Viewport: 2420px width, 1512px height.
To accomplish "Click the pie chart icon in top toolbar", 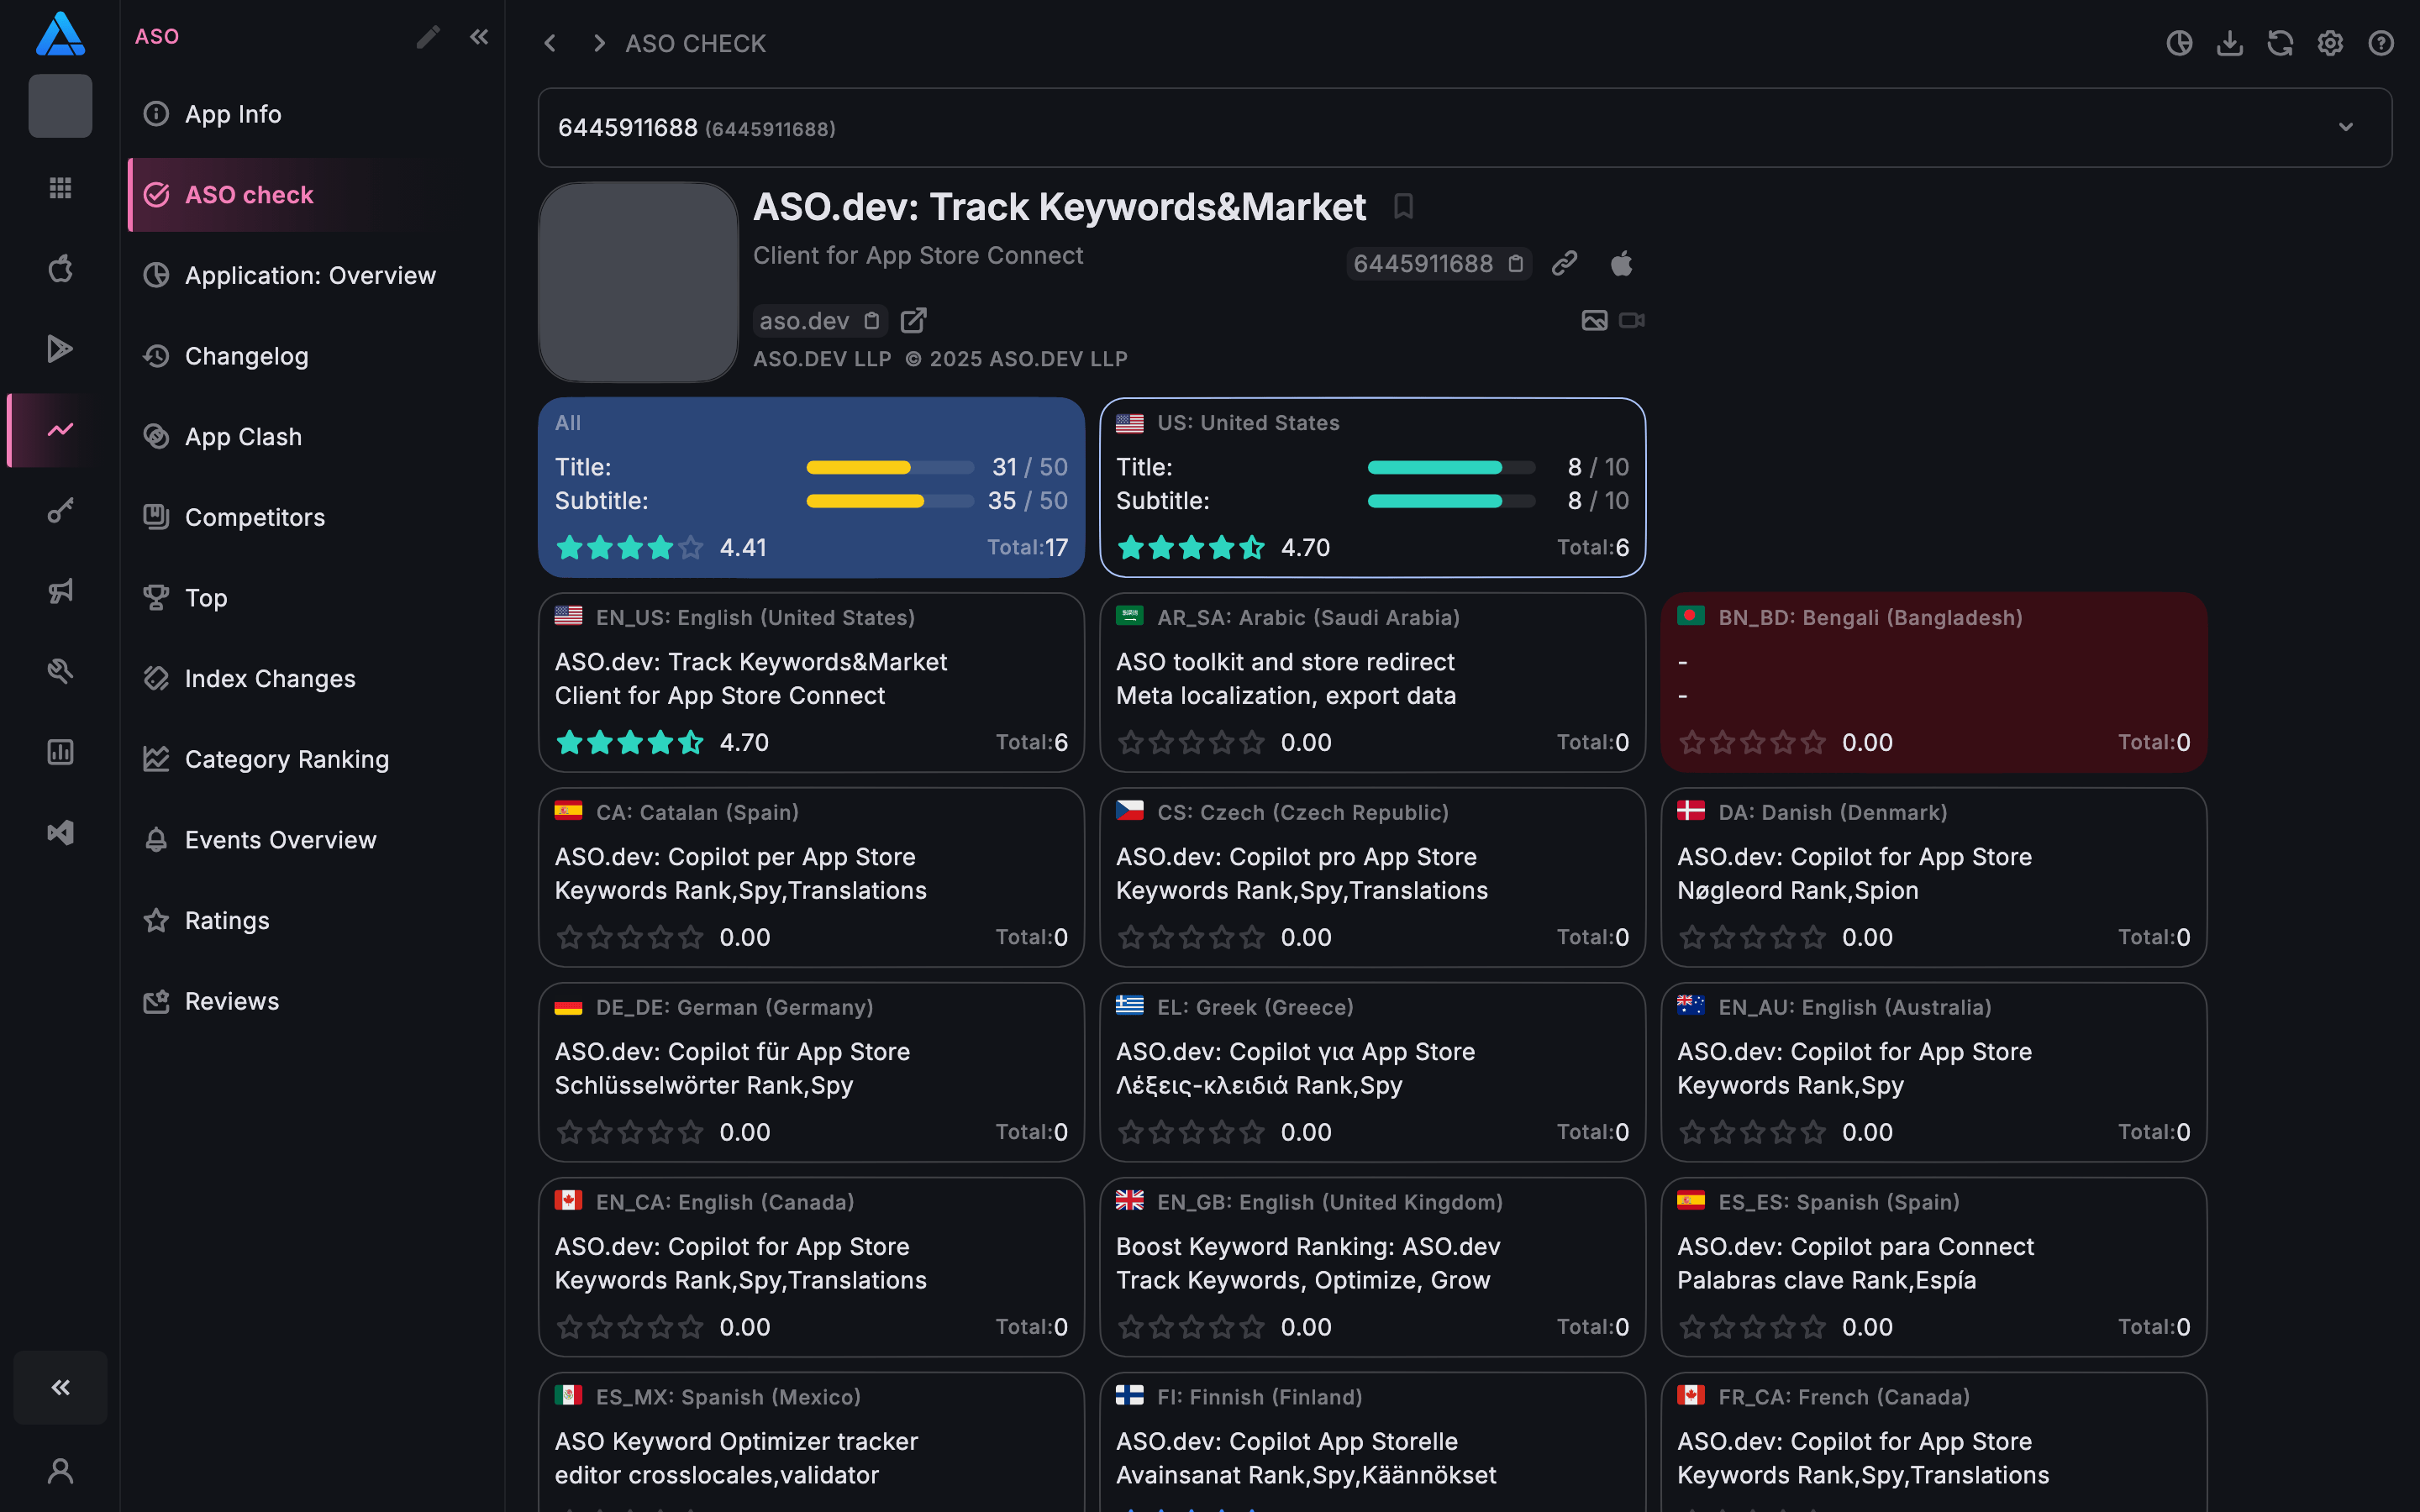I will (2179, 43).
